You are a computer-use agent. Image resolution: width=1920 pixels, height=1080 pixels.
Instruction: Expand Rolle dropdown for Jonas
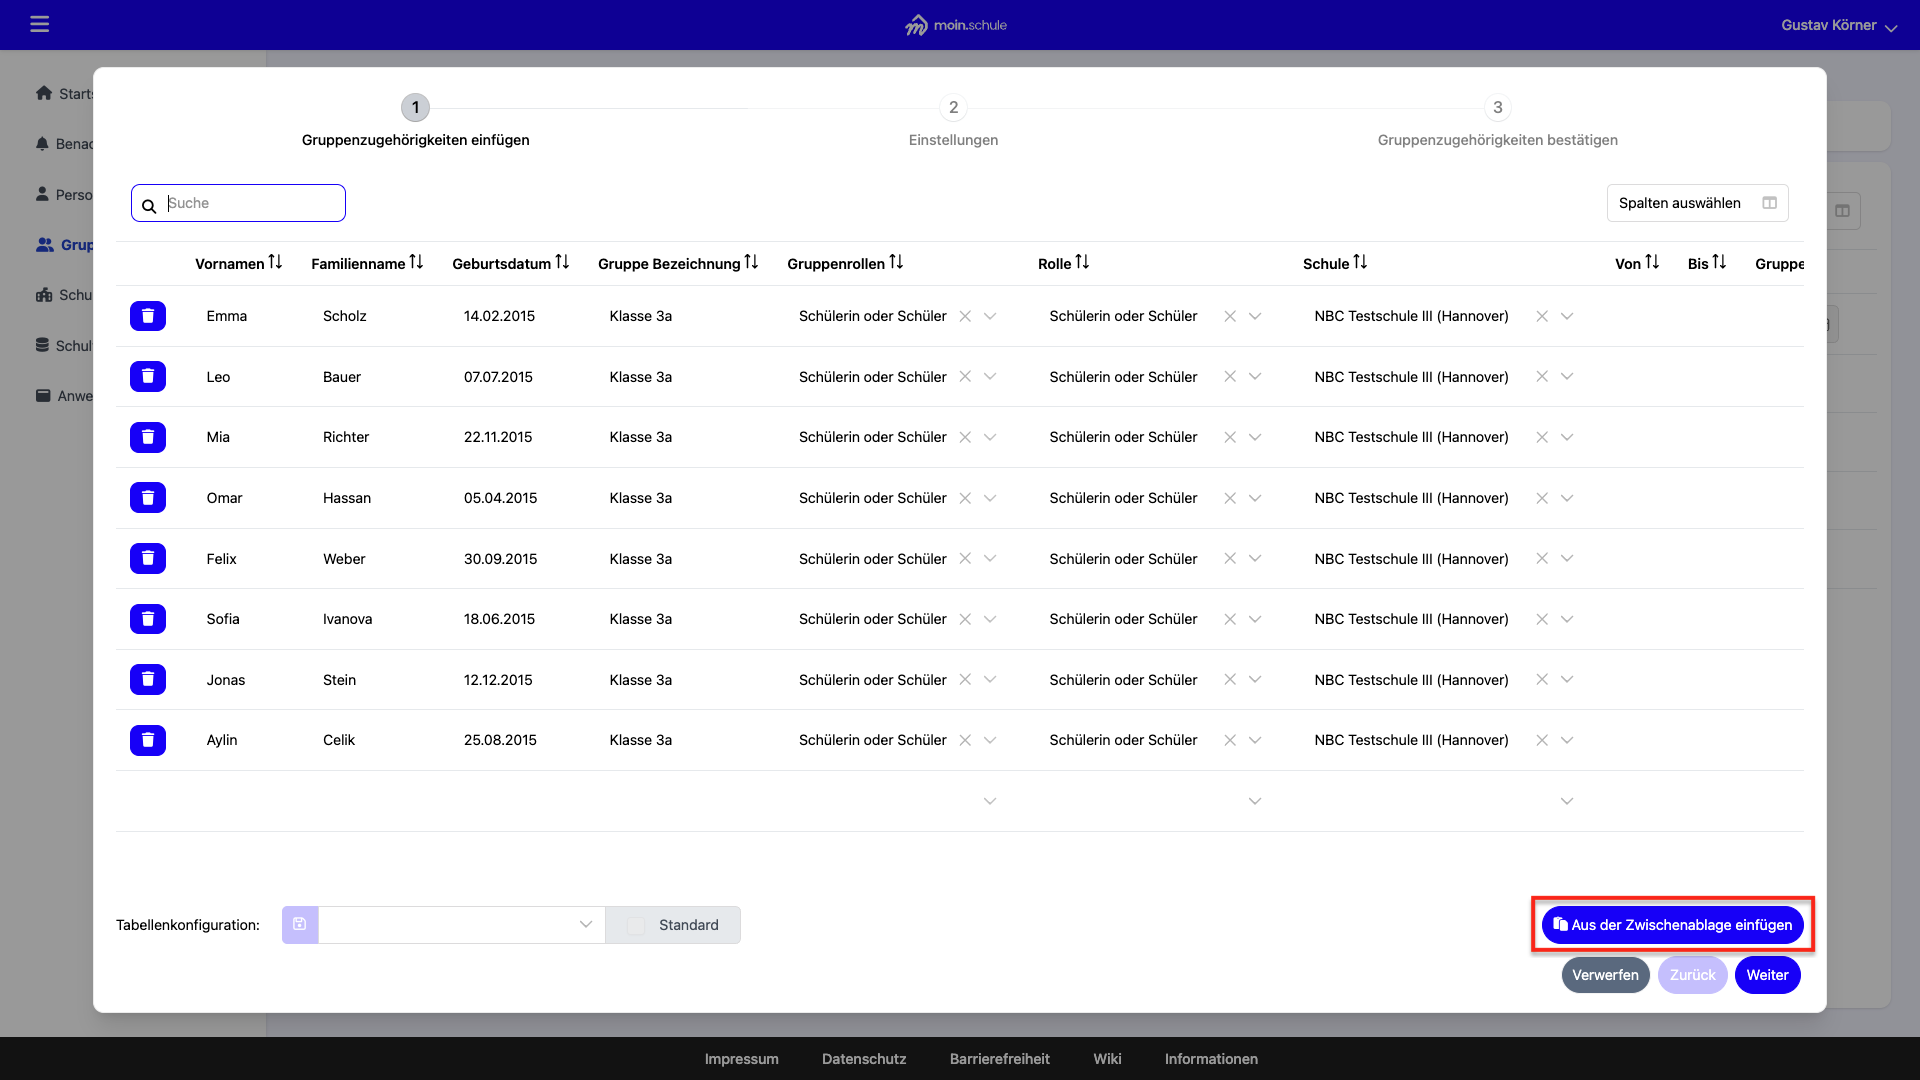point(1255,680)
